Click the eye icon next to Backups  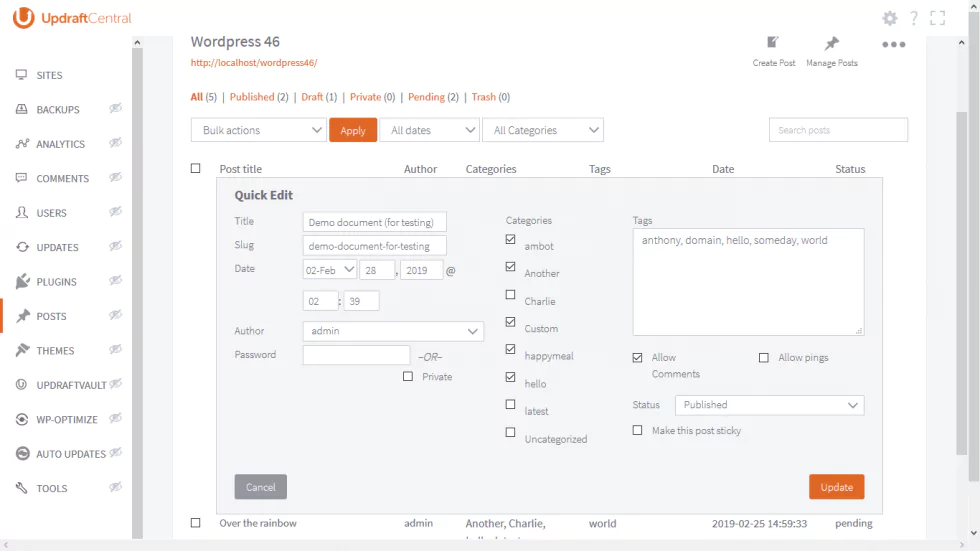(116, 109)
